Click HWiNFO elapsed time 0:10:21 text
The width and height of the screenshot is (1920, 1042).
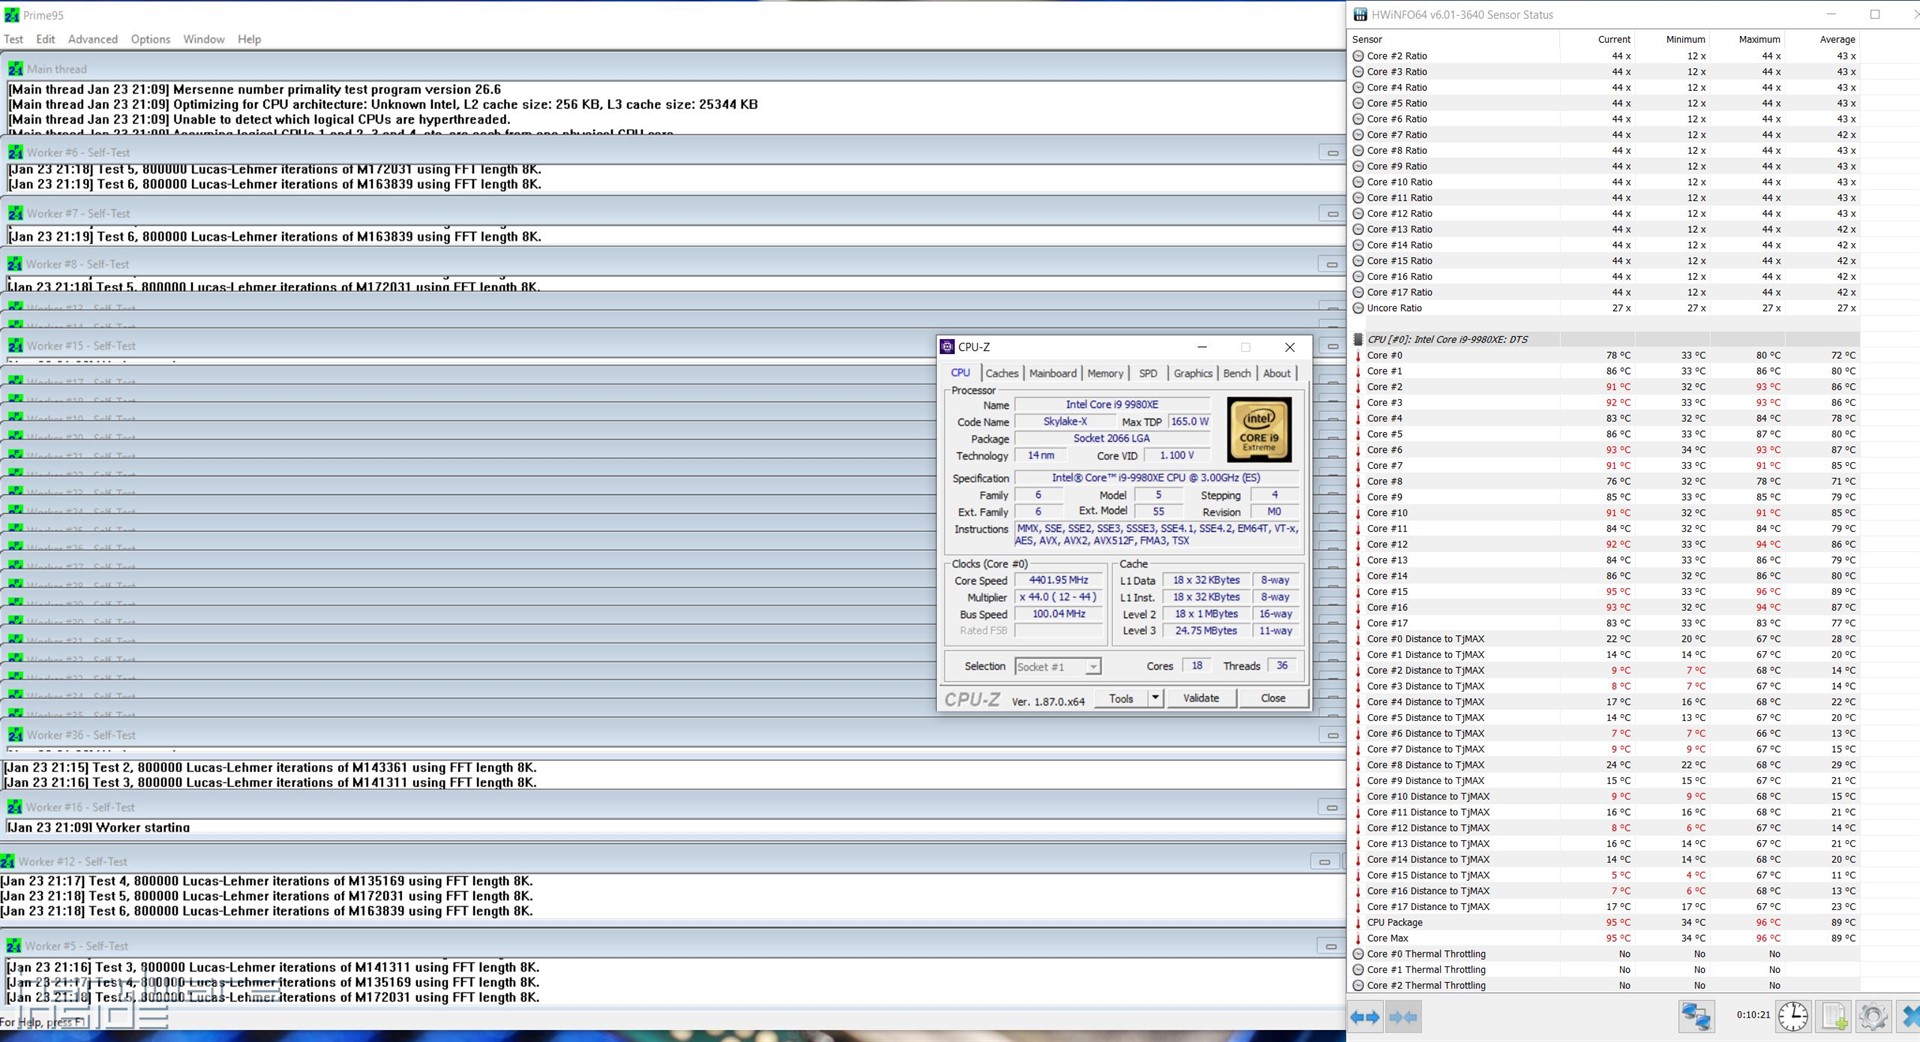(1753, 1015)
